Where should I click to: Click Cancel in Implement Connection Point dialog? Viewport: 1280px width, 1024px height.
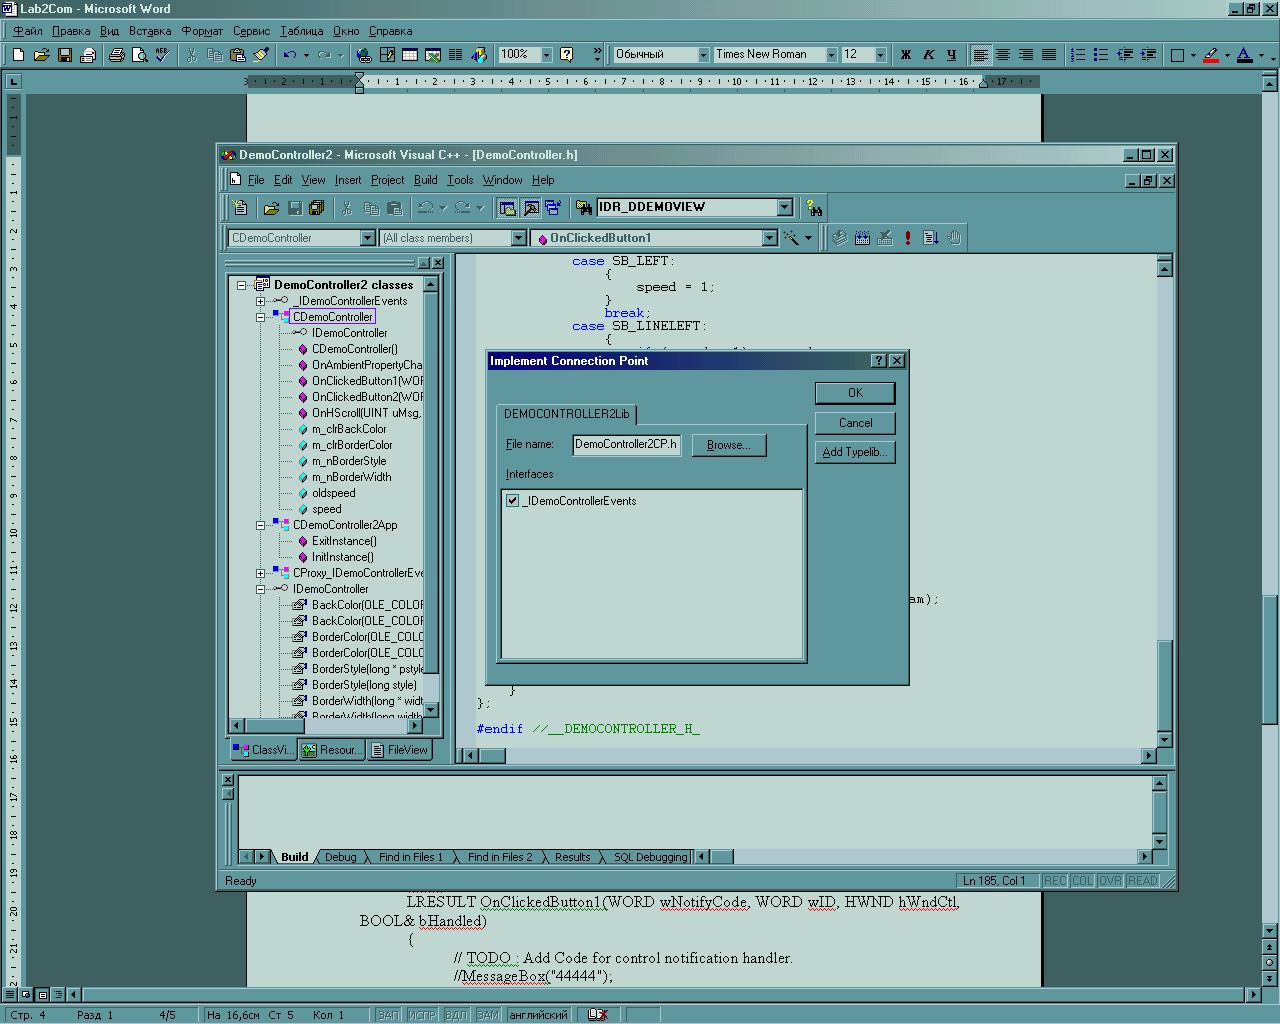[855, 423]
